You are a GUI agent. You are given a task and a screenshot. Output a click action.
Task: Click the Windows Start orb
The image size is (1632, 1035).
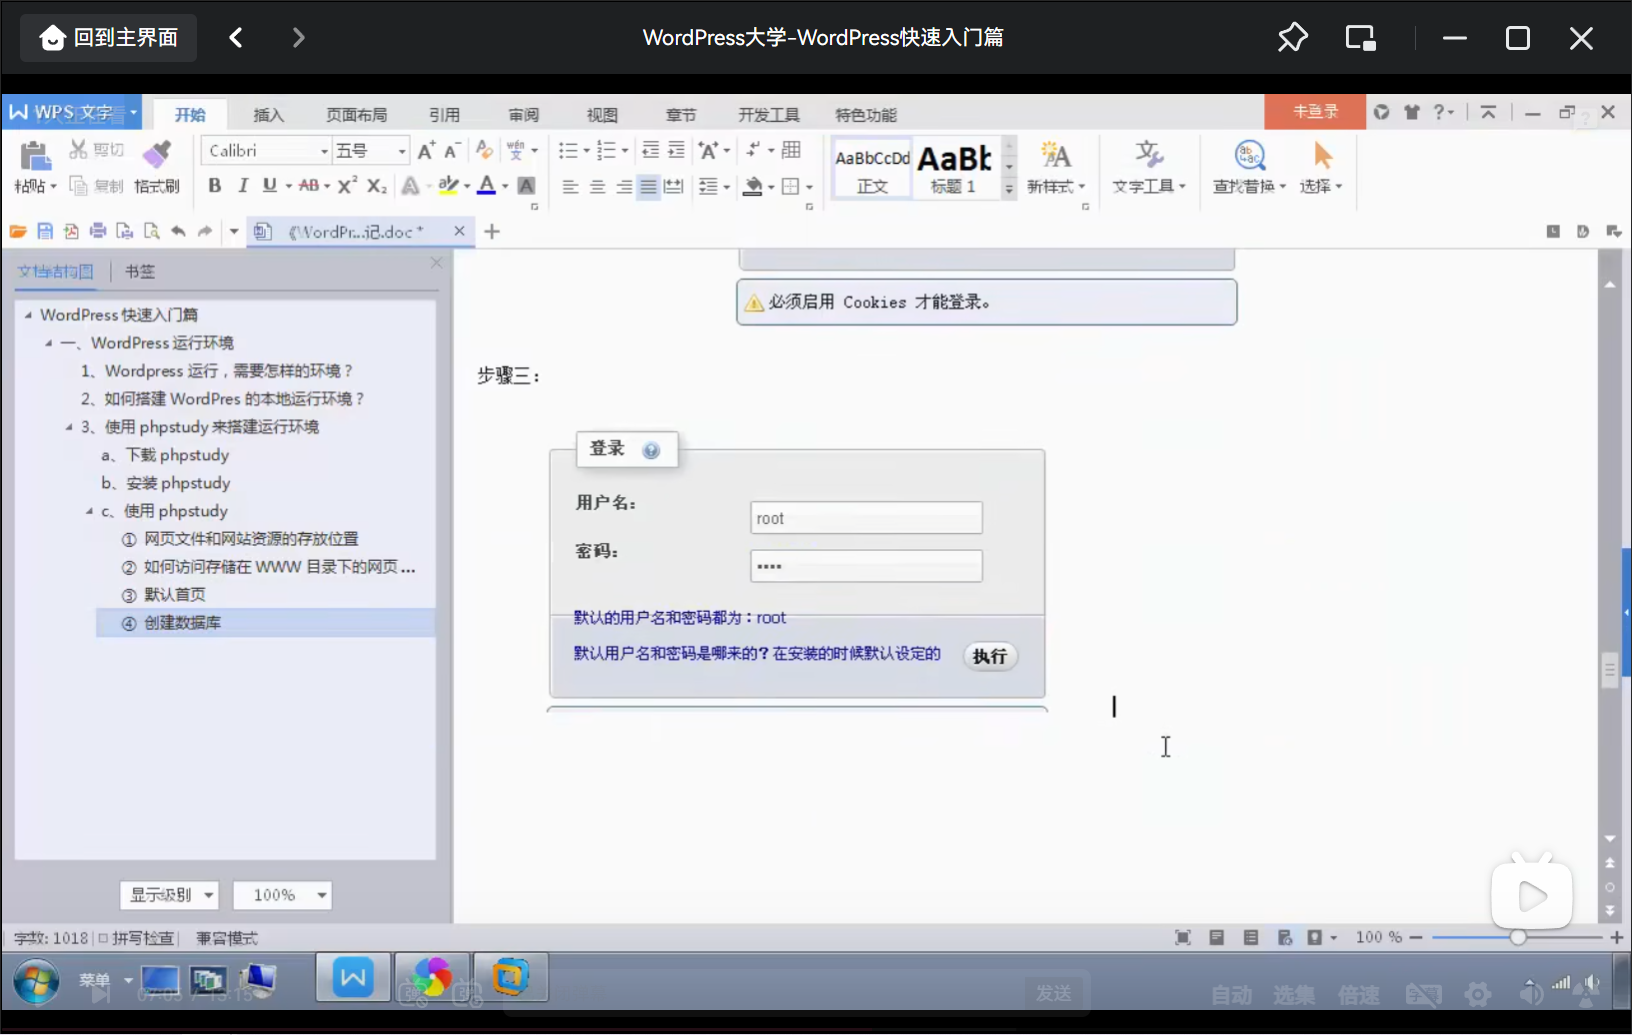[x=36, y=981]
